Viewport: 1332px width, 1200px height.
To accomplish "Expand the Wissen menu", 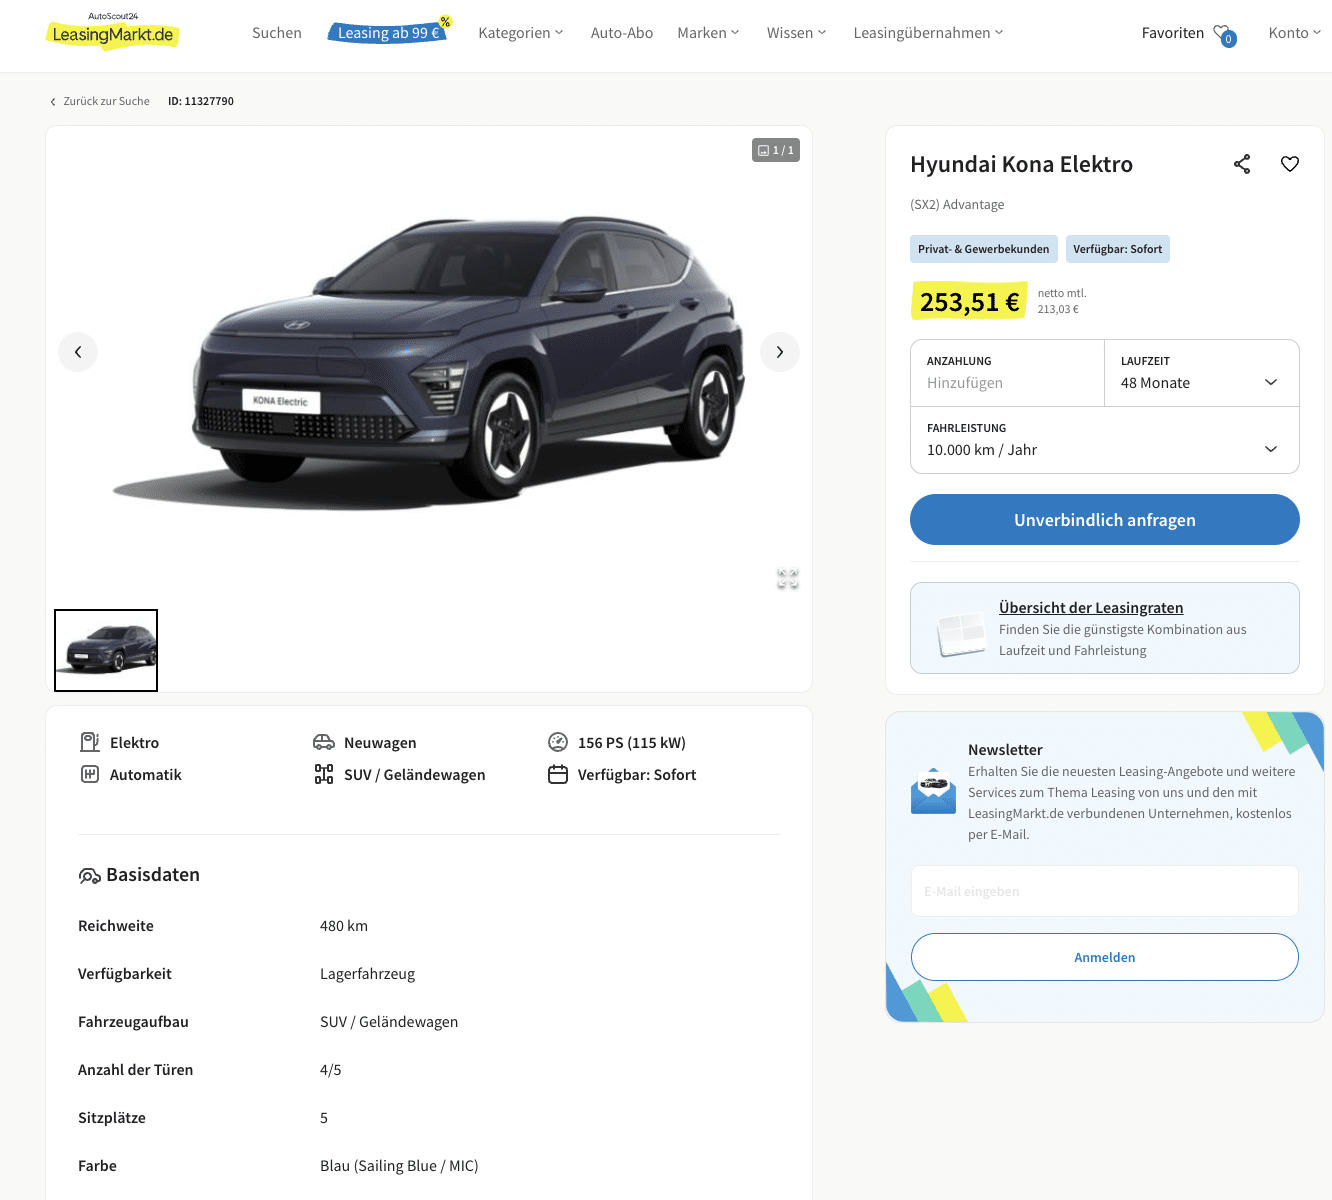I will tap(797, 33).
